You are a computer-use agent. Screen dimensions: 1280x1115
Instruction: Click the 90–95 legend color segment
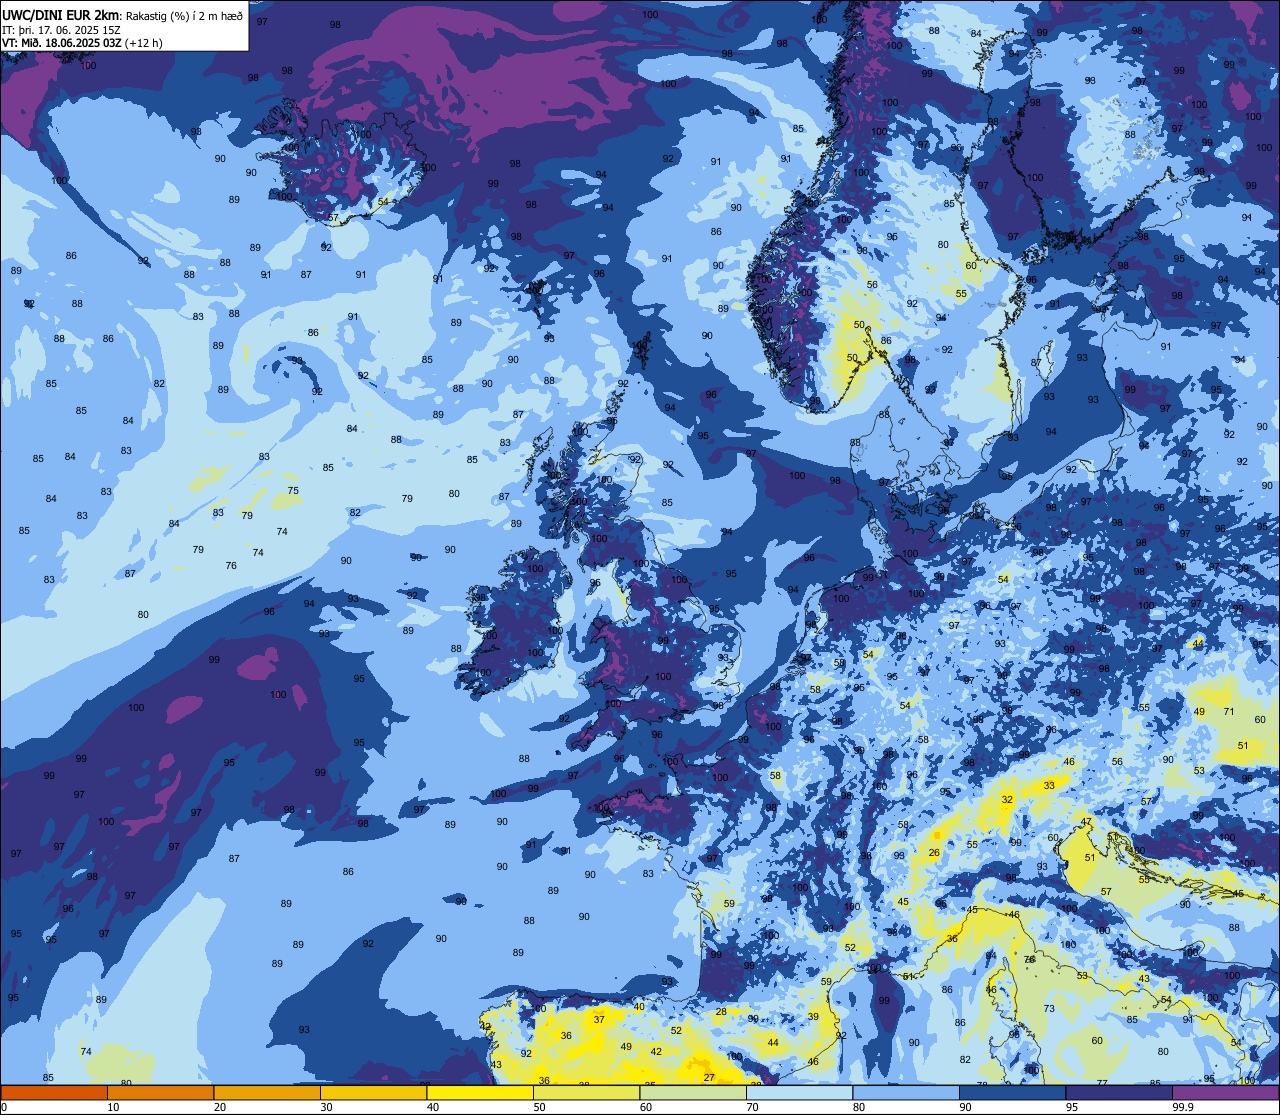click(x=1012, y=1092)
